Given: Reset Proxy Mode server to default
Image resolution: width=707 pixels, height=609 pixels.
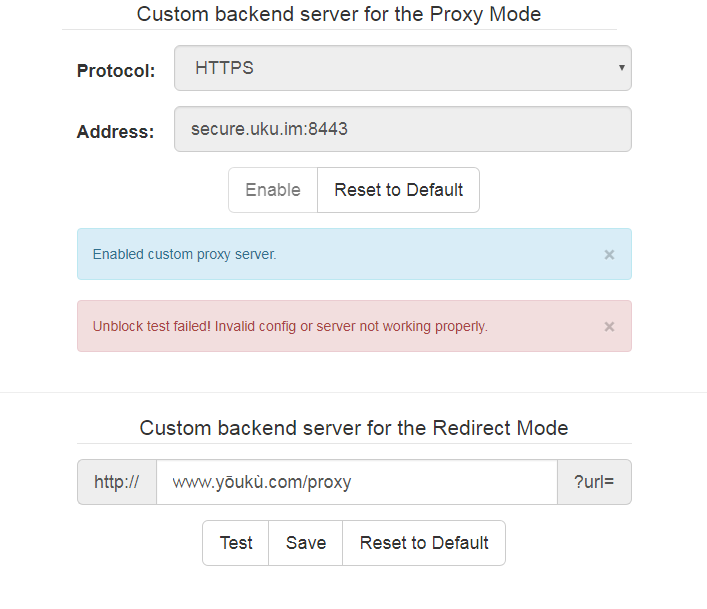Looking at the screenshot, I should point(399,190).
